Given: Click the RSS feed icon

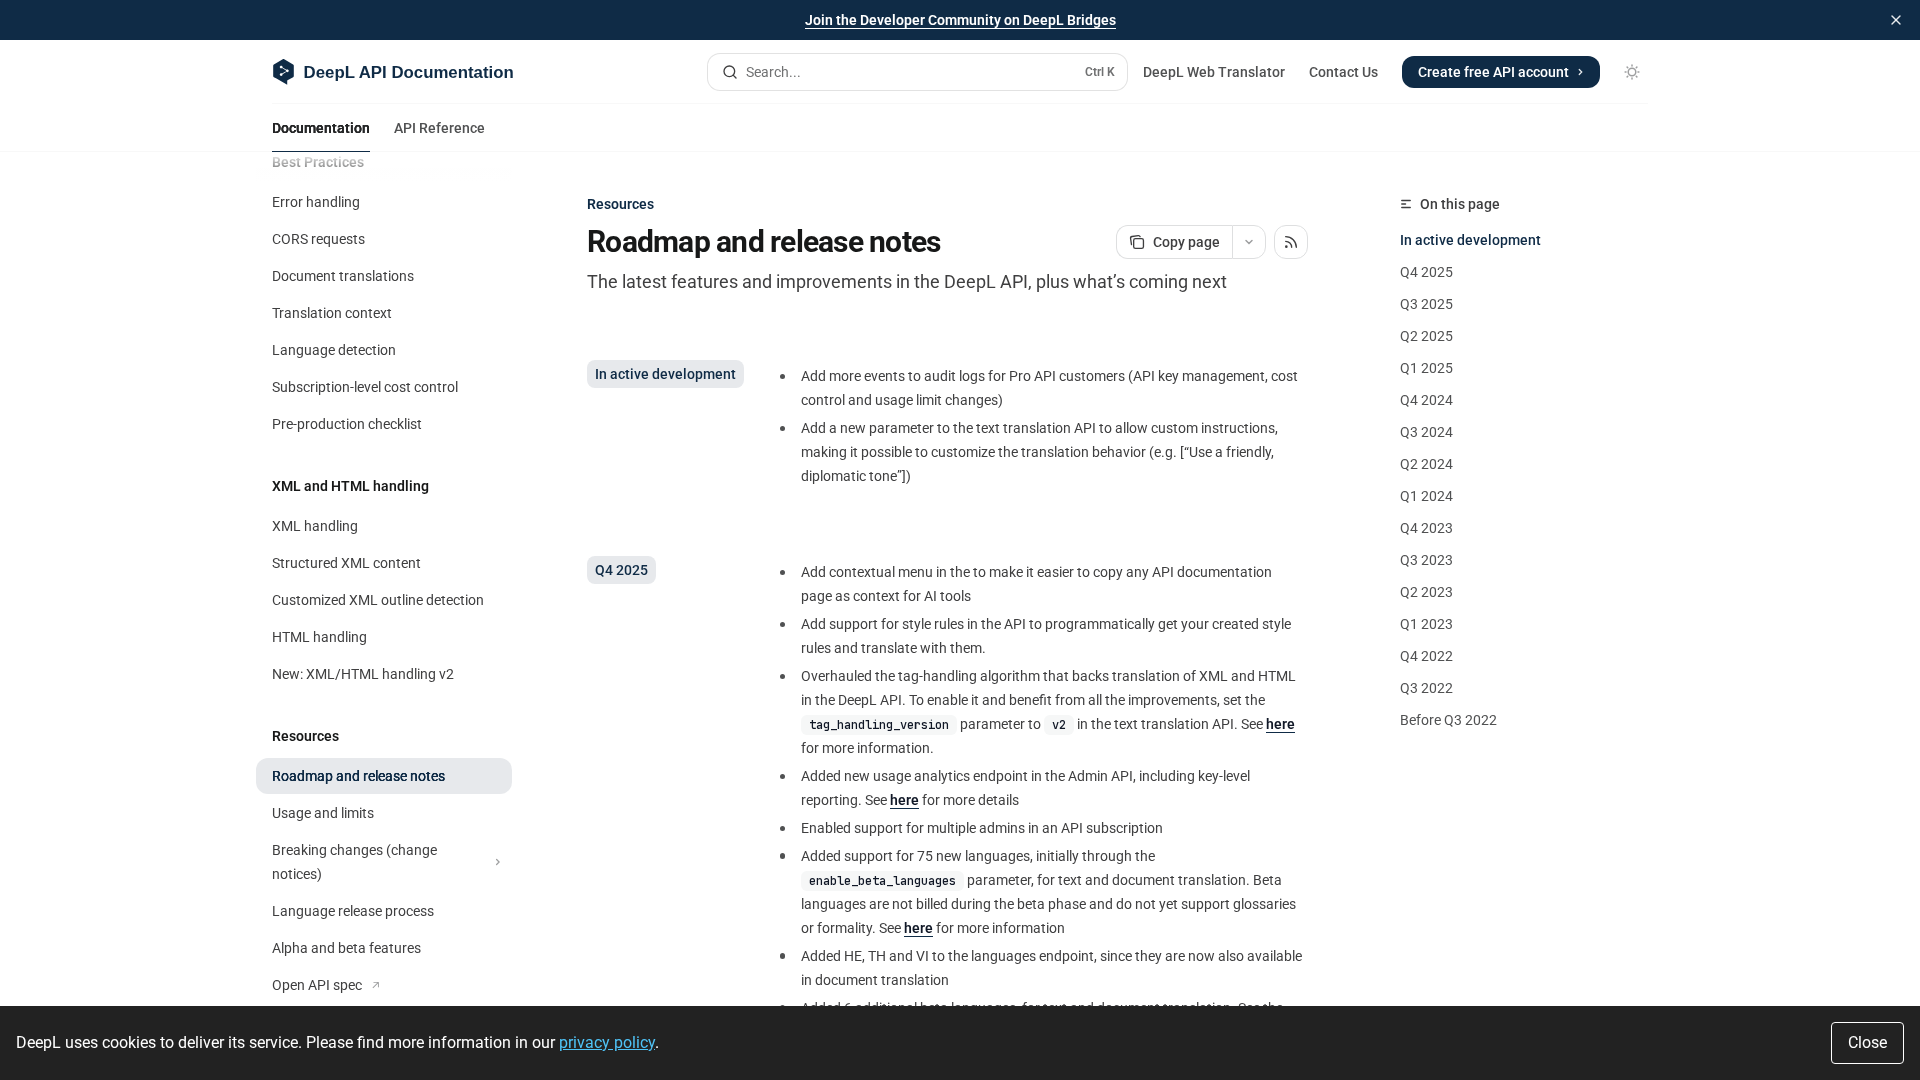Looking at the screenshot, I should pyautogui.click(x=1290, y=242).
